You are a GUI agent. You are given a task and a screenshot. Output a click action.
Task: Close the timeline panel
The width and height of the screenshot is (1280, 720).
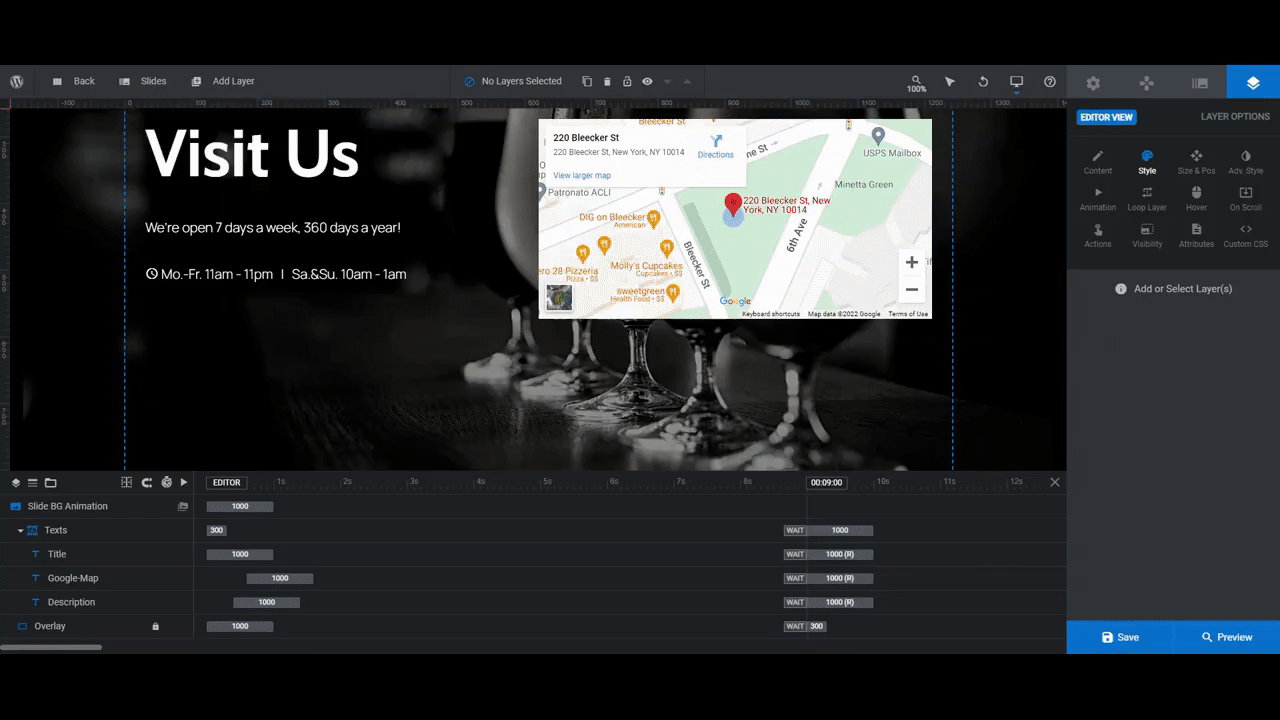pyautogui.click(x=1054, y=482)
